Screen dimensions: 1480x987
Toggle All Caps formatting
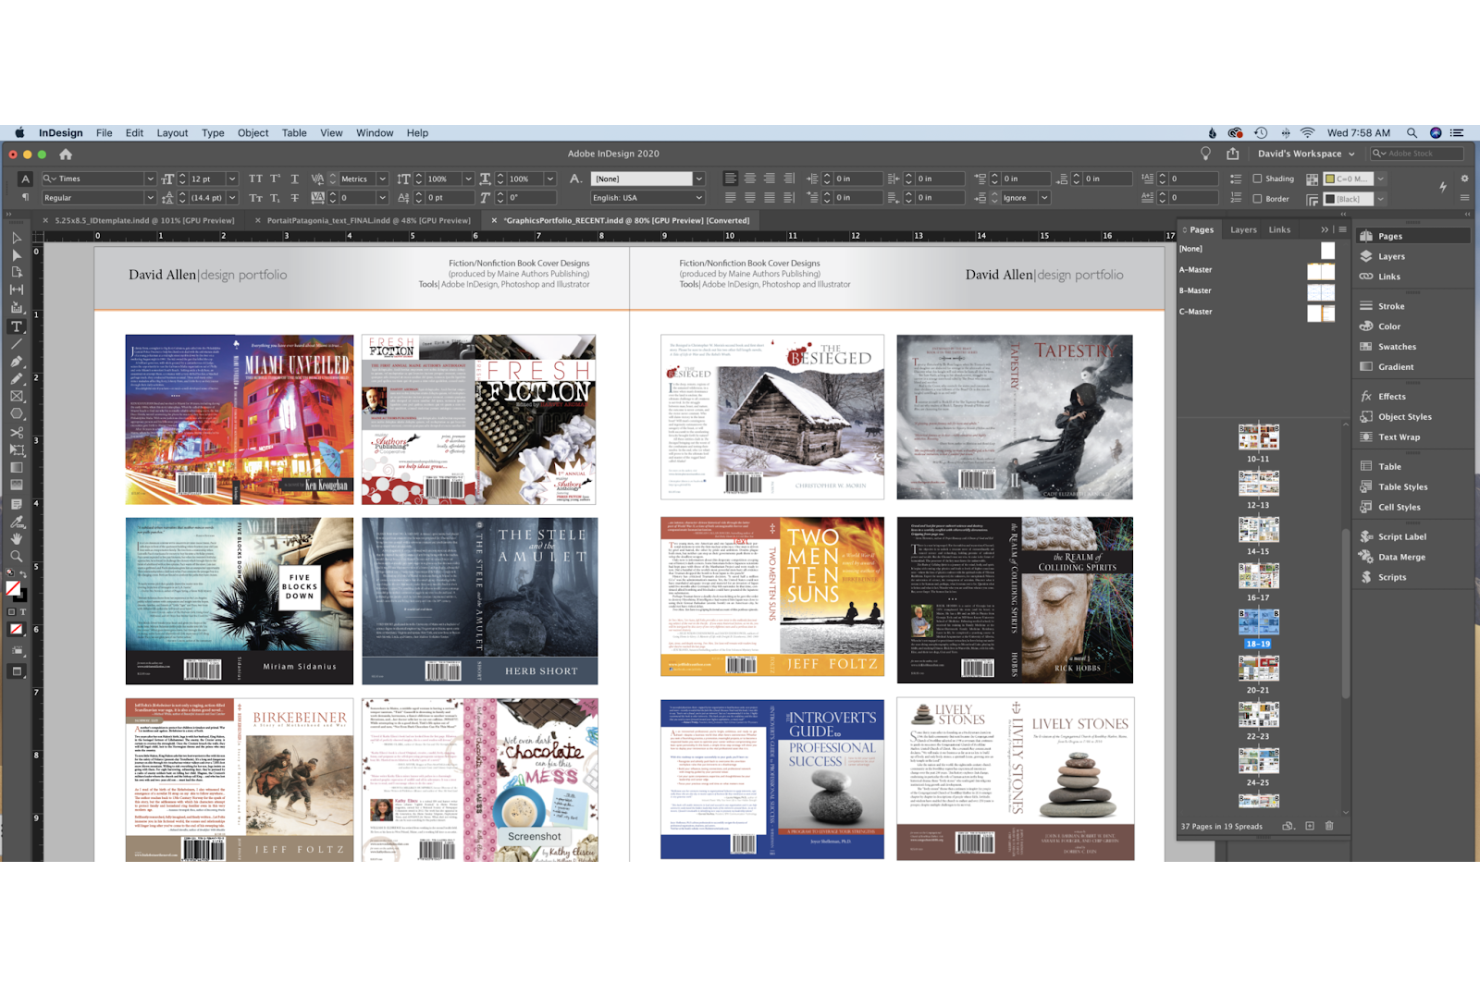(256, 179)
